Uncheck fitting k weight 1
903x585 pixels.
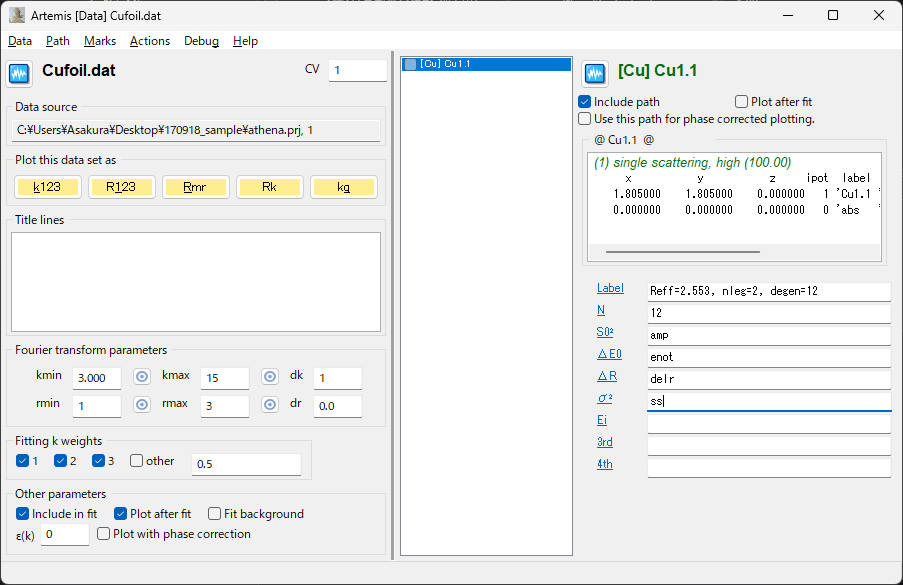(22, 461)
